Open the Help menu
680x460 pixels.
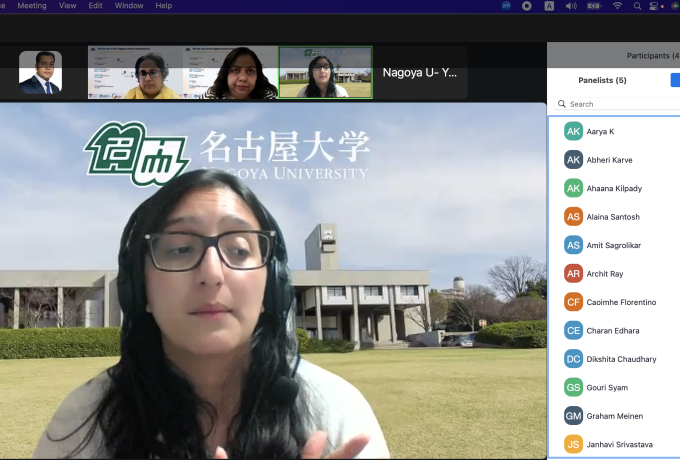164,6
